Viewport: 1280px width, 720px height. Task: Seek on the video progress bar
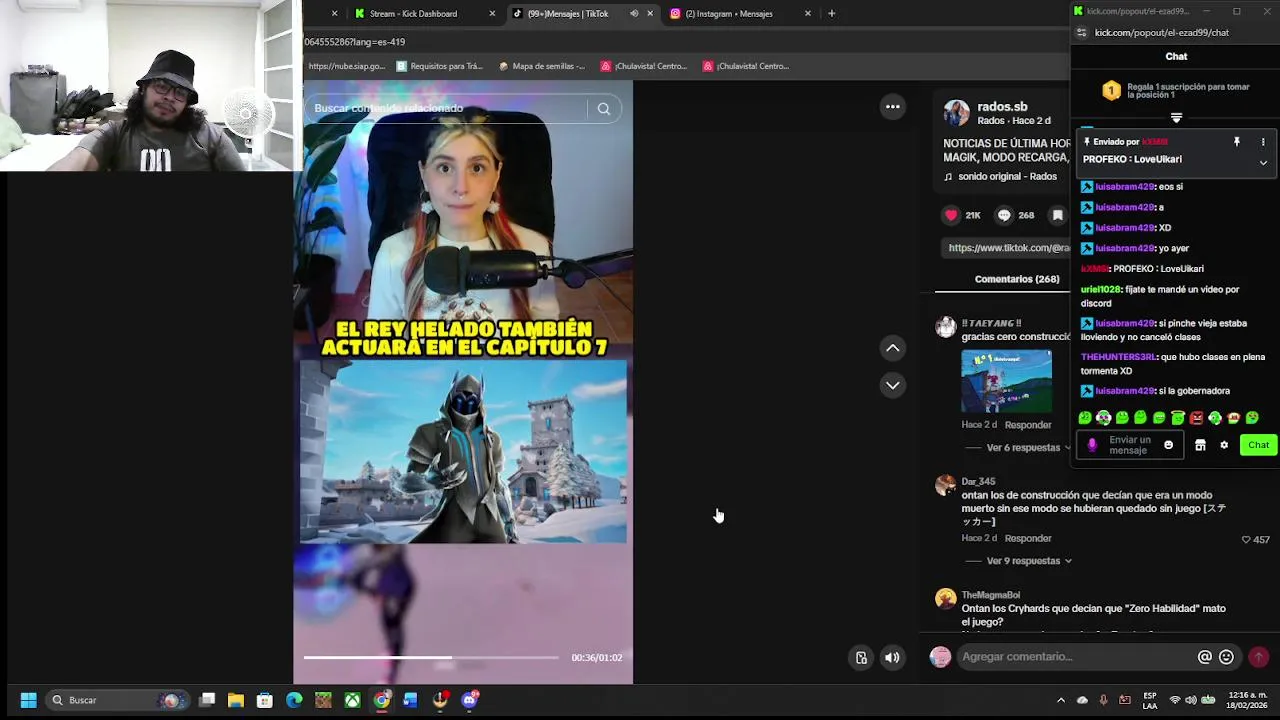[431, 657]
